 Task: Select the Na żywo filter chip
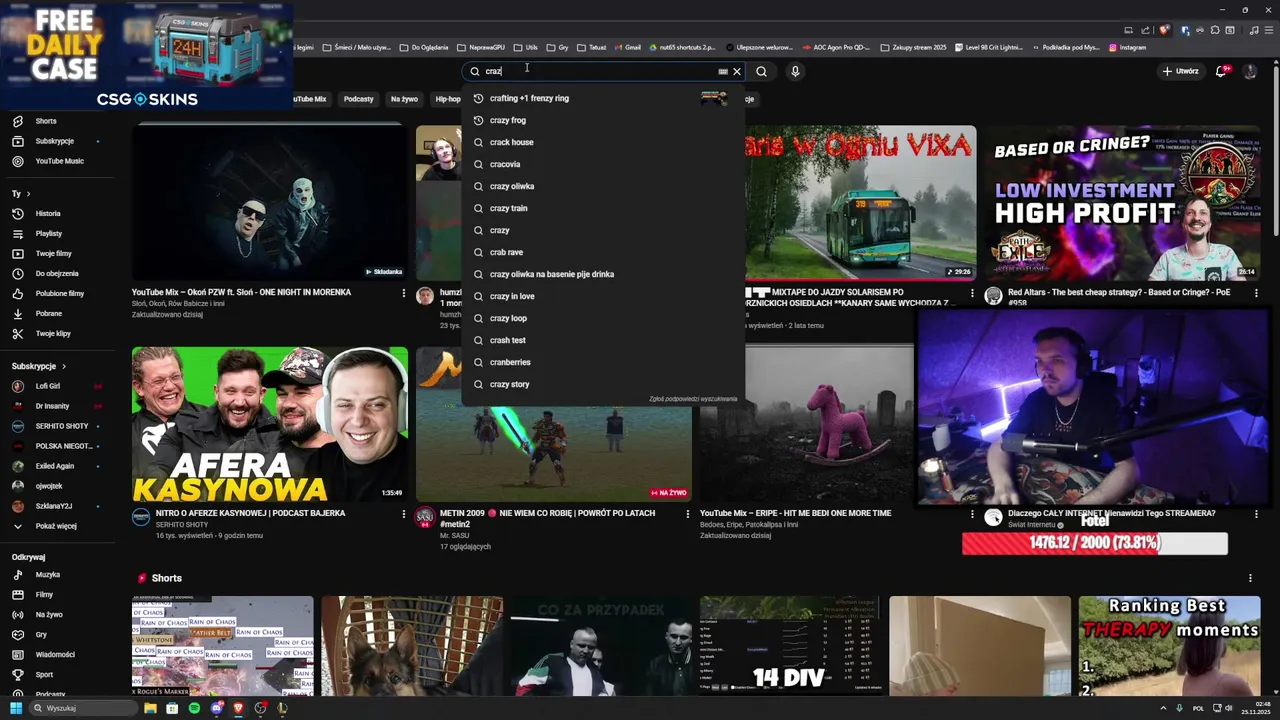[x=404, y=99]
